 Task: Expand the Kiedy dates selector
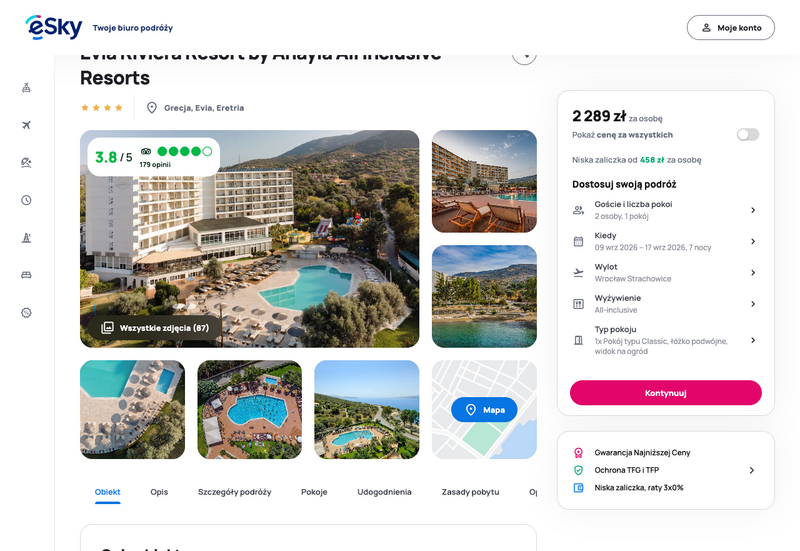click(x=665, y=241)
